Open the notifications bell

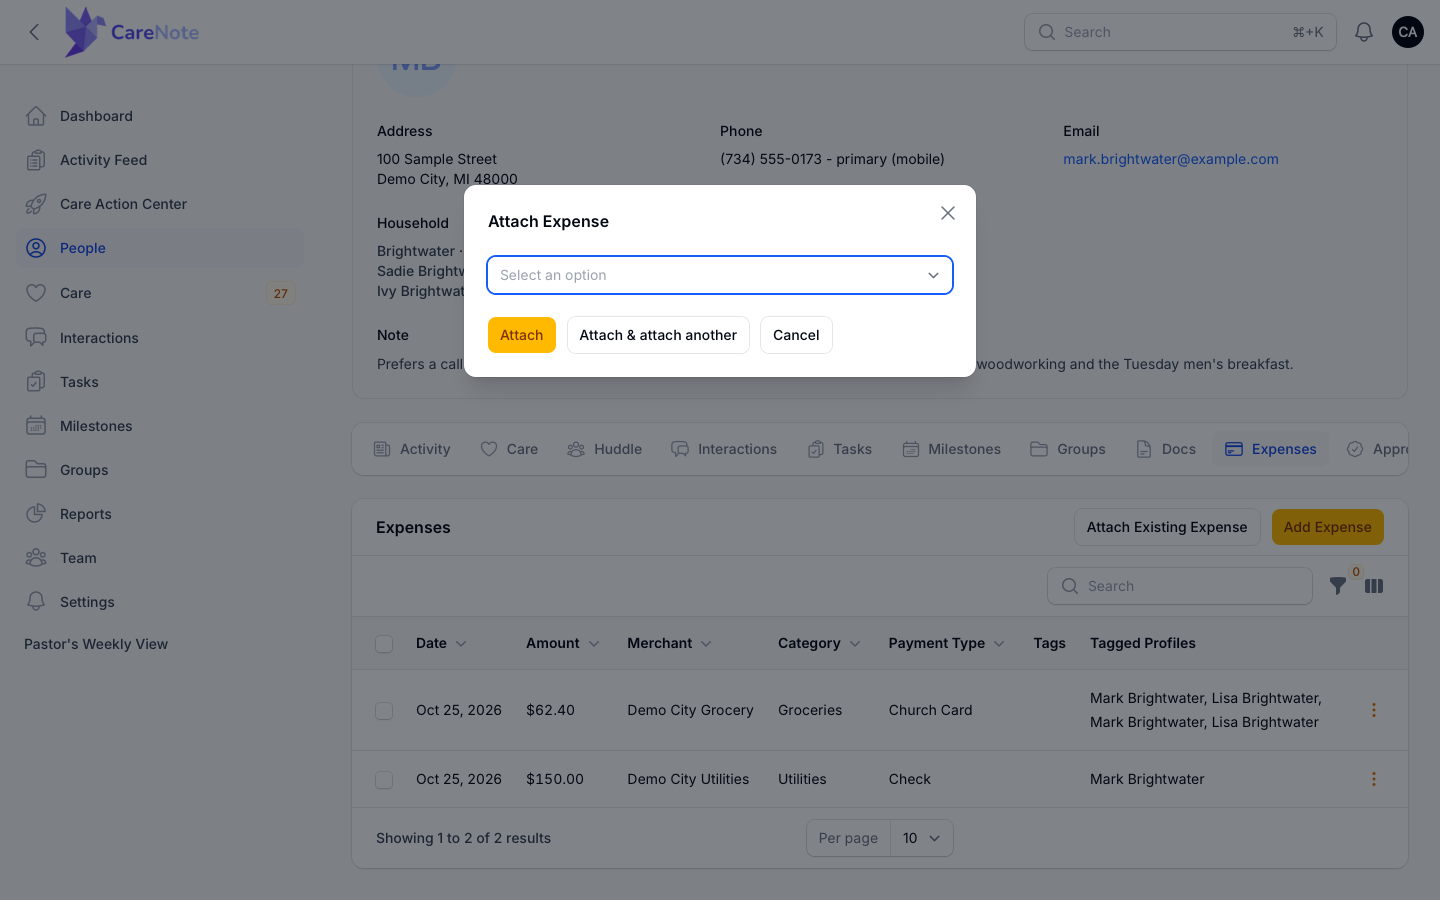1363,32
